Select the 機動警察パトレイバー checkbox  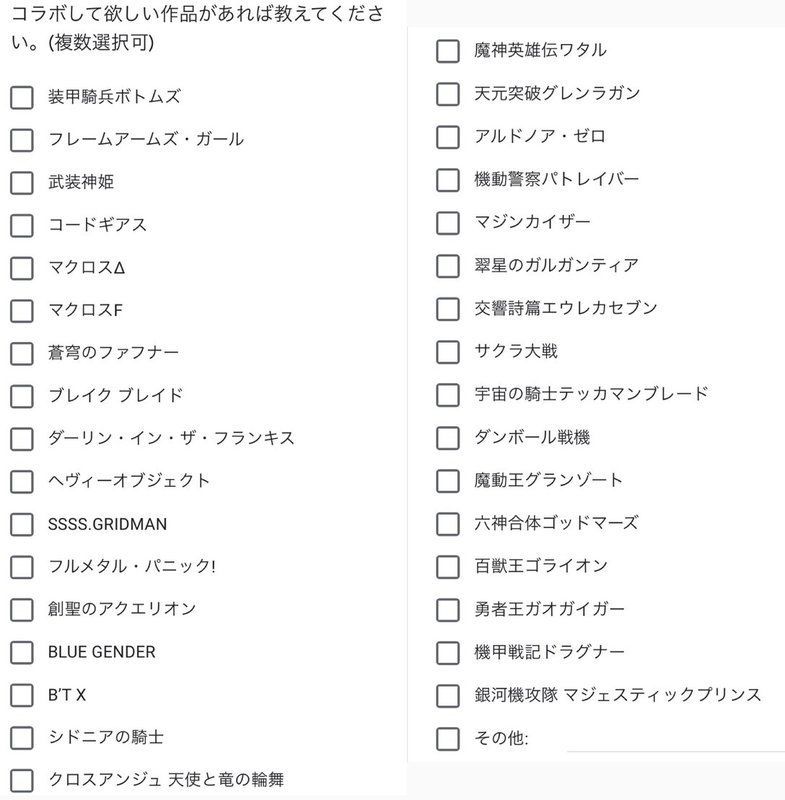(448, 180)
